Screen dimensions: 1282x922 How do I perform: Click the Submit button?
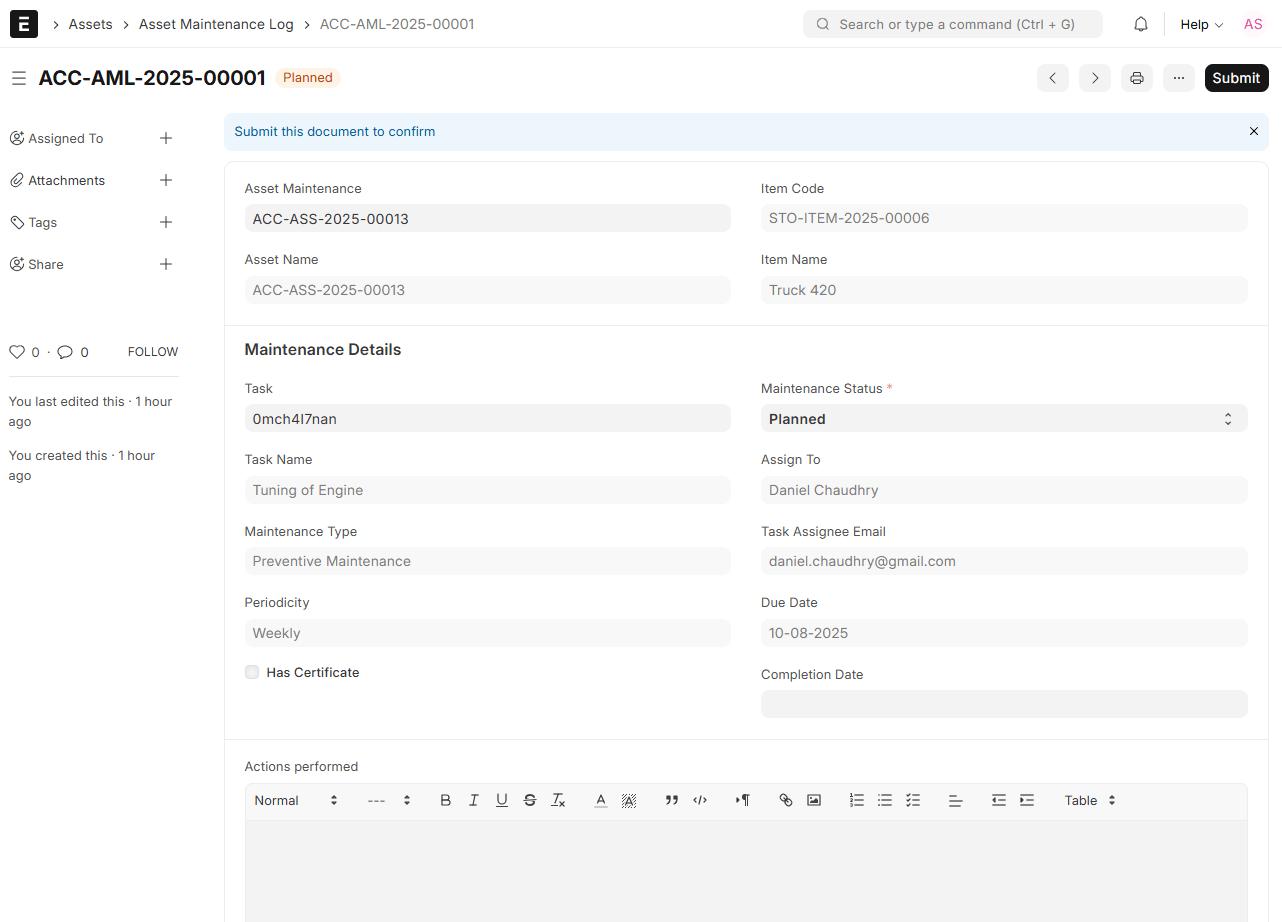[x=1237, y=78]
